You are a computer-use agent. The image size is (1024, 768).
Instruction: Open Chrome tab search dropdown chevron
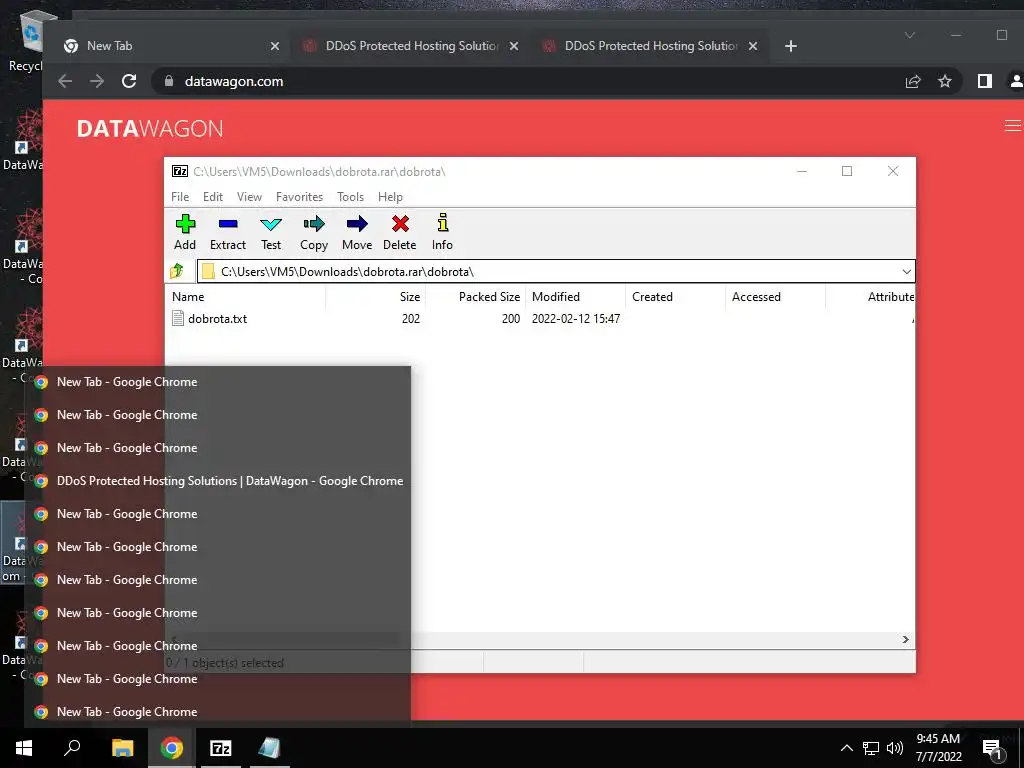pos(910,35)
